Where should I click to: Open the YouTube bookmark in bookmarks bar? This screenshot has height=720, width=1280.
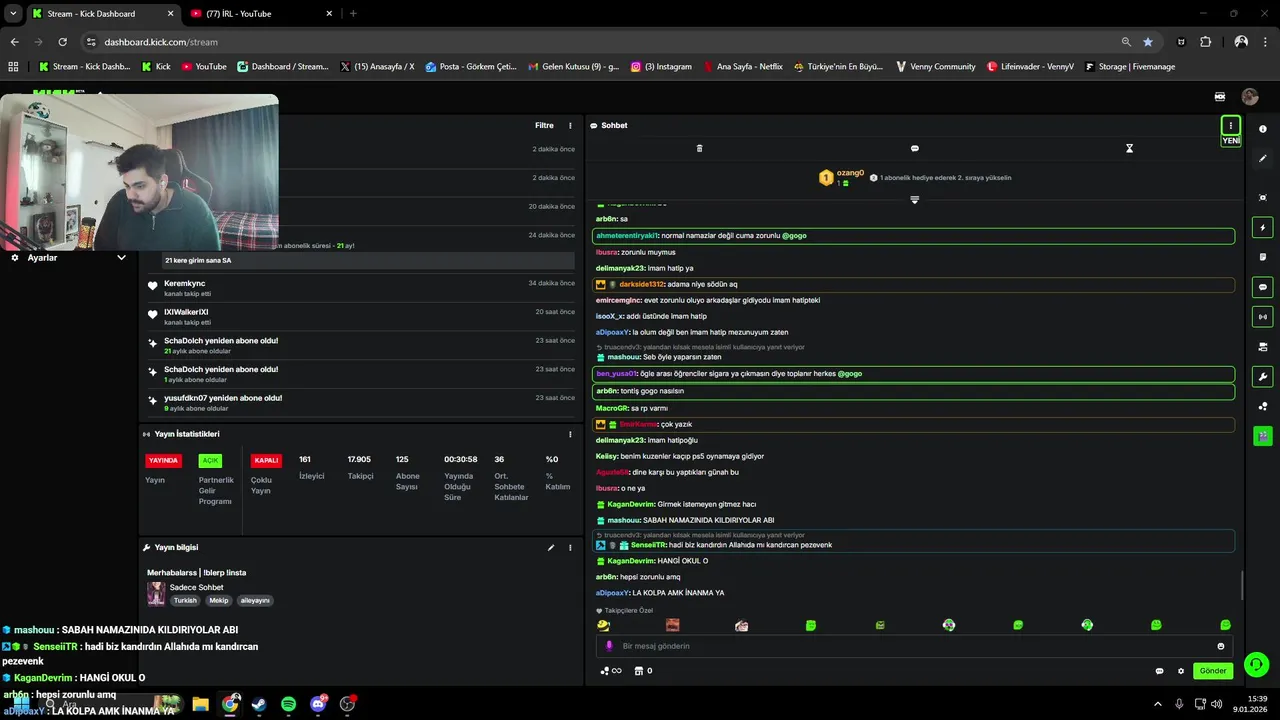(204, 67)
